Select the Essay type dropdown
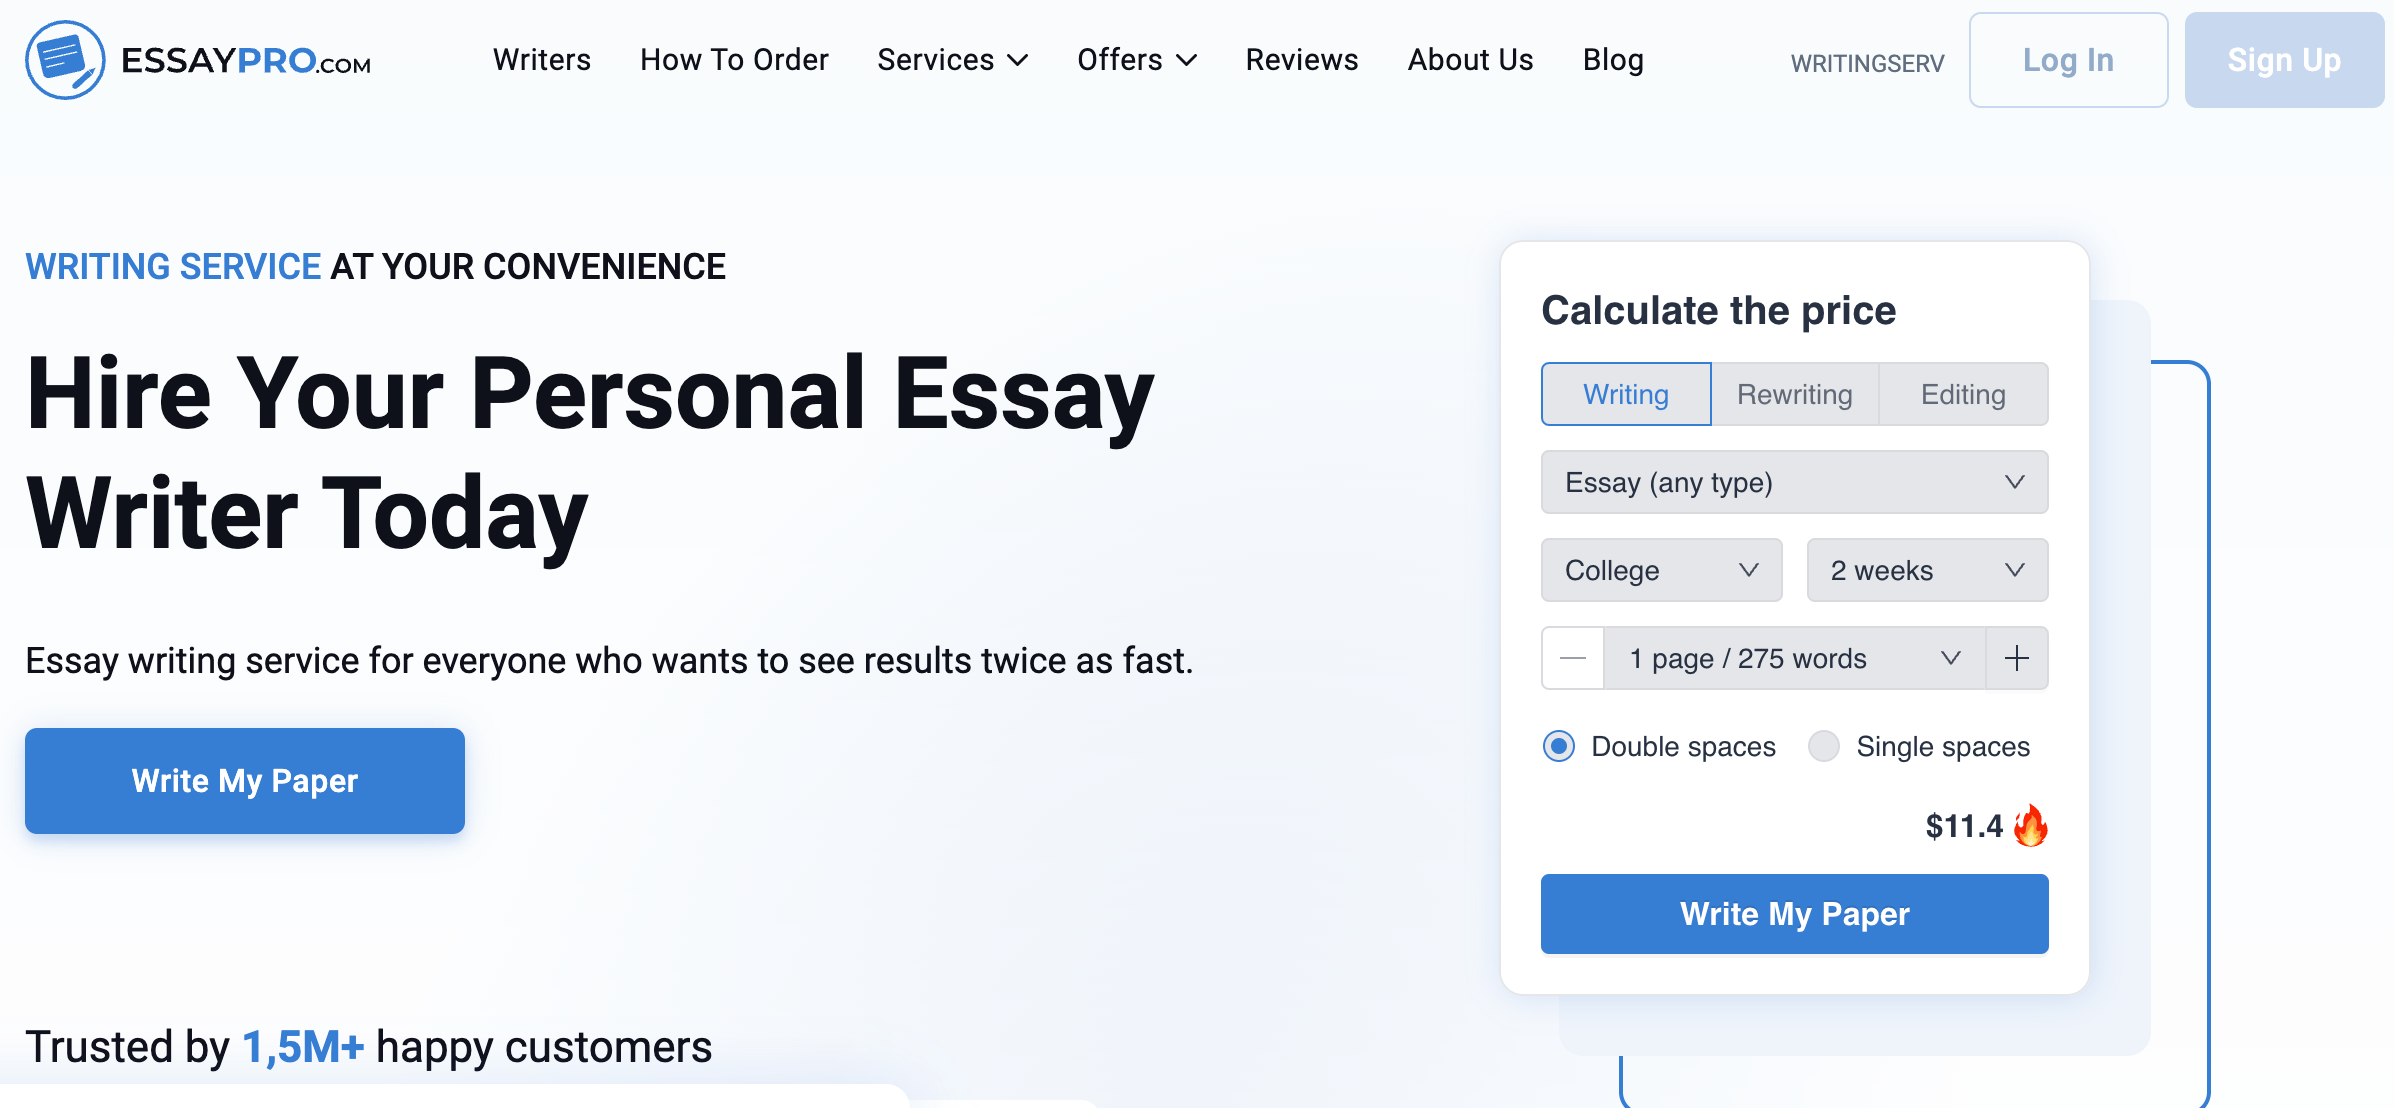This screenshot has height=1108, width=2394. [1796, 482]
